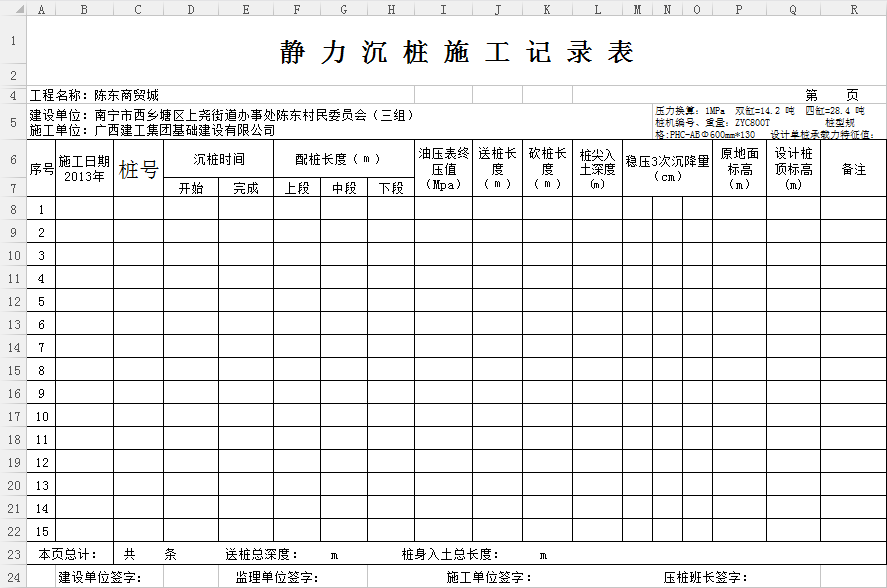Select the 监理单位签字 cell

point(276,577)
